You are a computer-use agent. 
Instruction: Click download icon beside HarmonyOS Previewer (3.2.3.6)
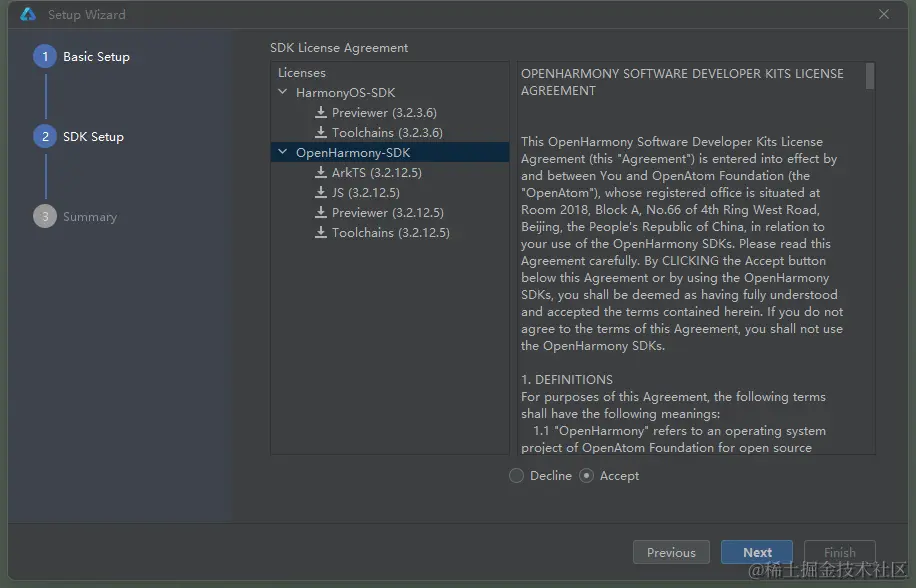pos(321,112)
